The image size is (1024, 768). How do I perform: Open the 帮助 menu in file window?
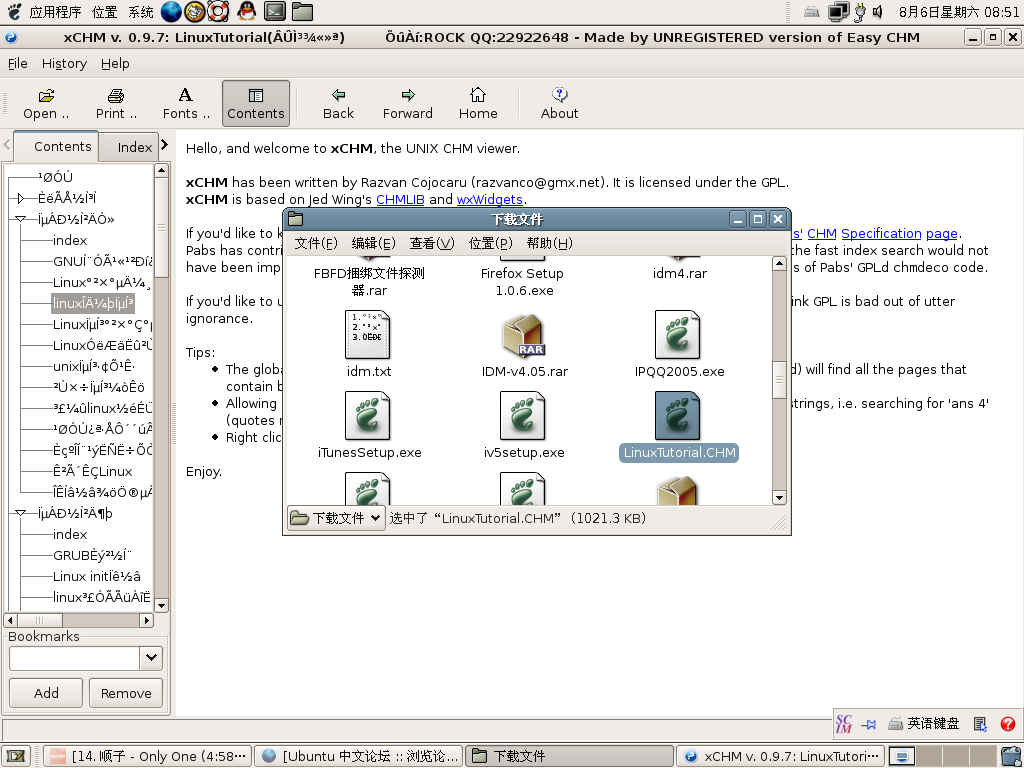tap(549, 243)
